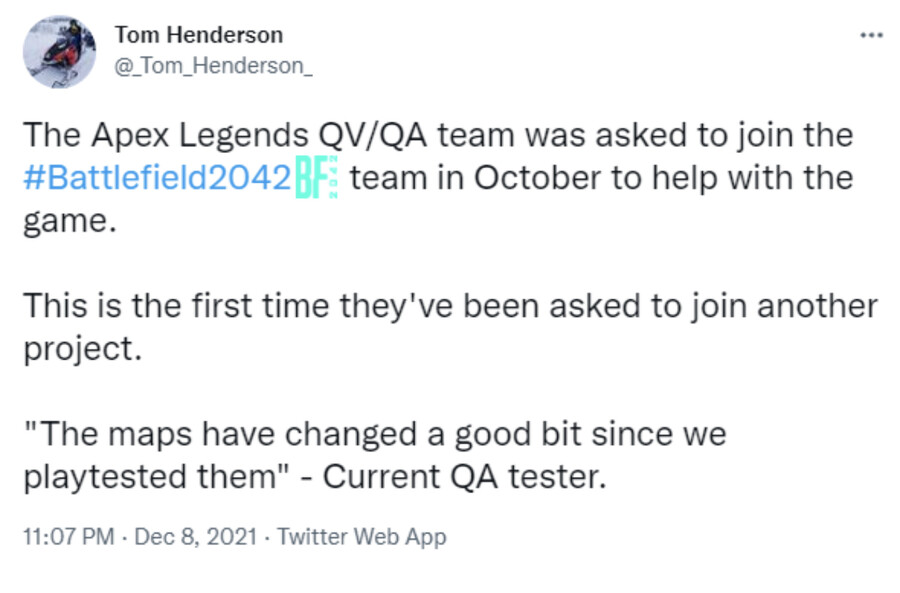This screenshot has height=593, width=900.
Task: Click the "Current QA tester" attribution
Action: pos(465,478)
